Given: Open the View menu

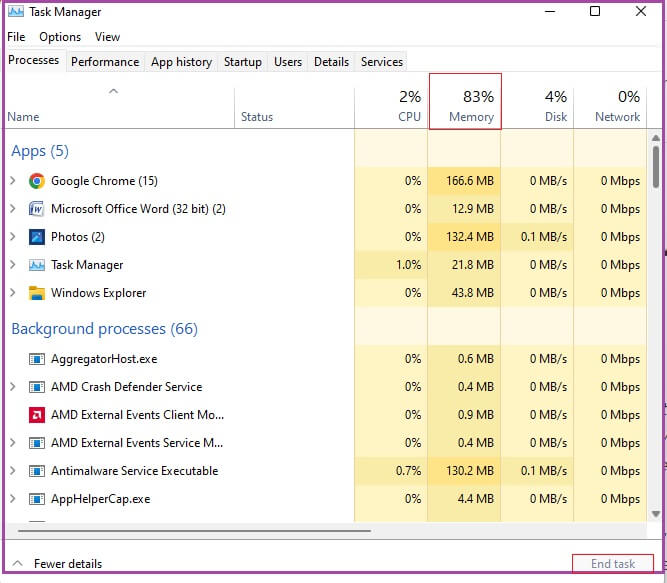Looking at the screenshot, I should pos(107,37).
